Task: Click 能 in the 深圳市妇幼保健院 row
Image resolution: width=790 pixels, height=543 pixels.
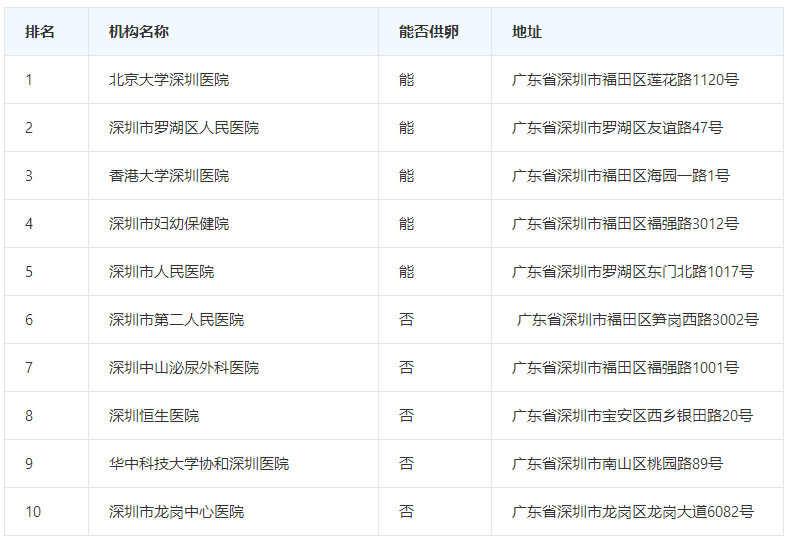Action: 406,224
